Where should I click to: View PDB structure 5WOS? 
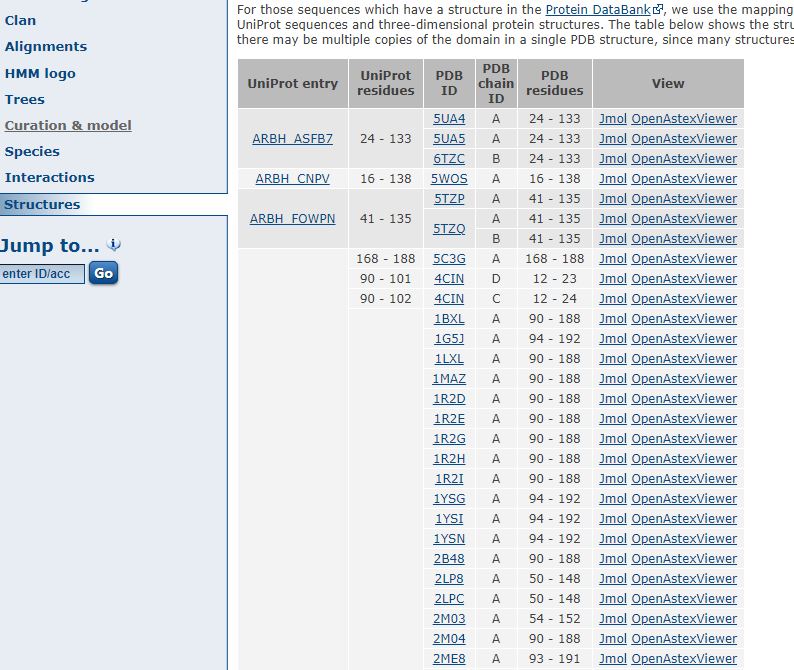click(x=449, y=179)
